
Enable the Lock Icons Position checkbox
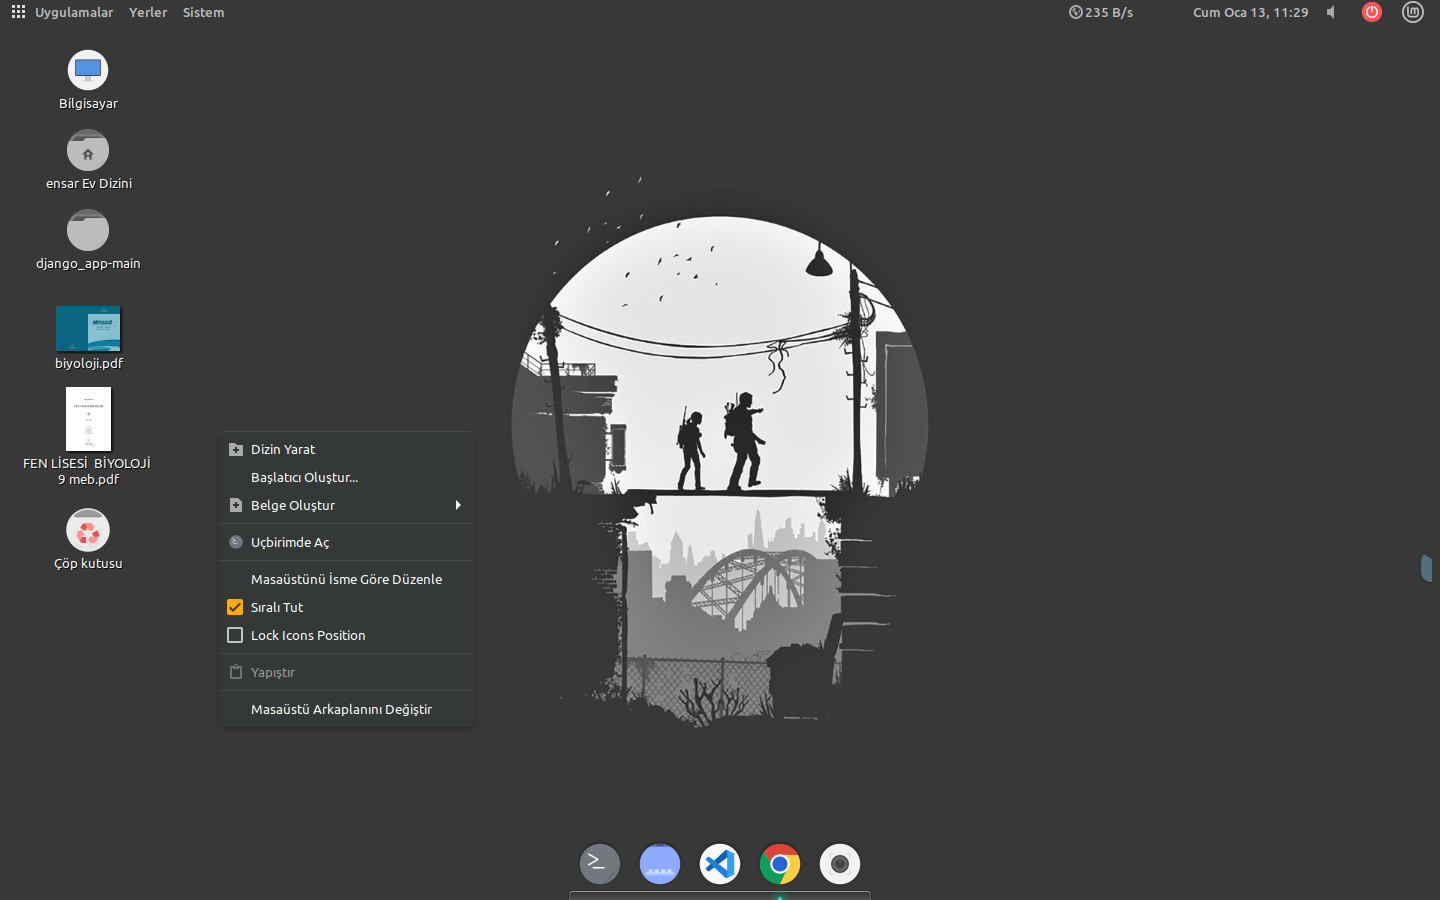tap(235, 635)
